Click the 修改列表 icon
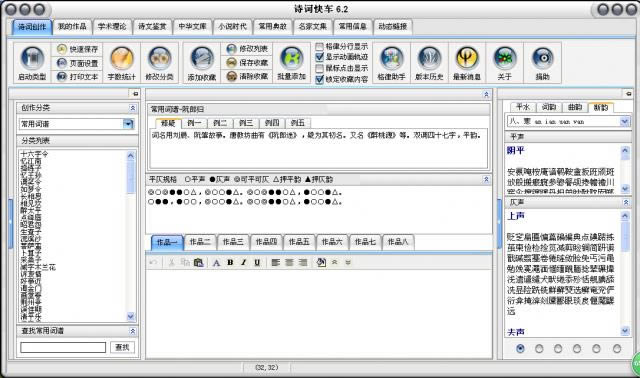Image resolution: width=640 pixels, height=378 pixels. [x=231, y=49]
